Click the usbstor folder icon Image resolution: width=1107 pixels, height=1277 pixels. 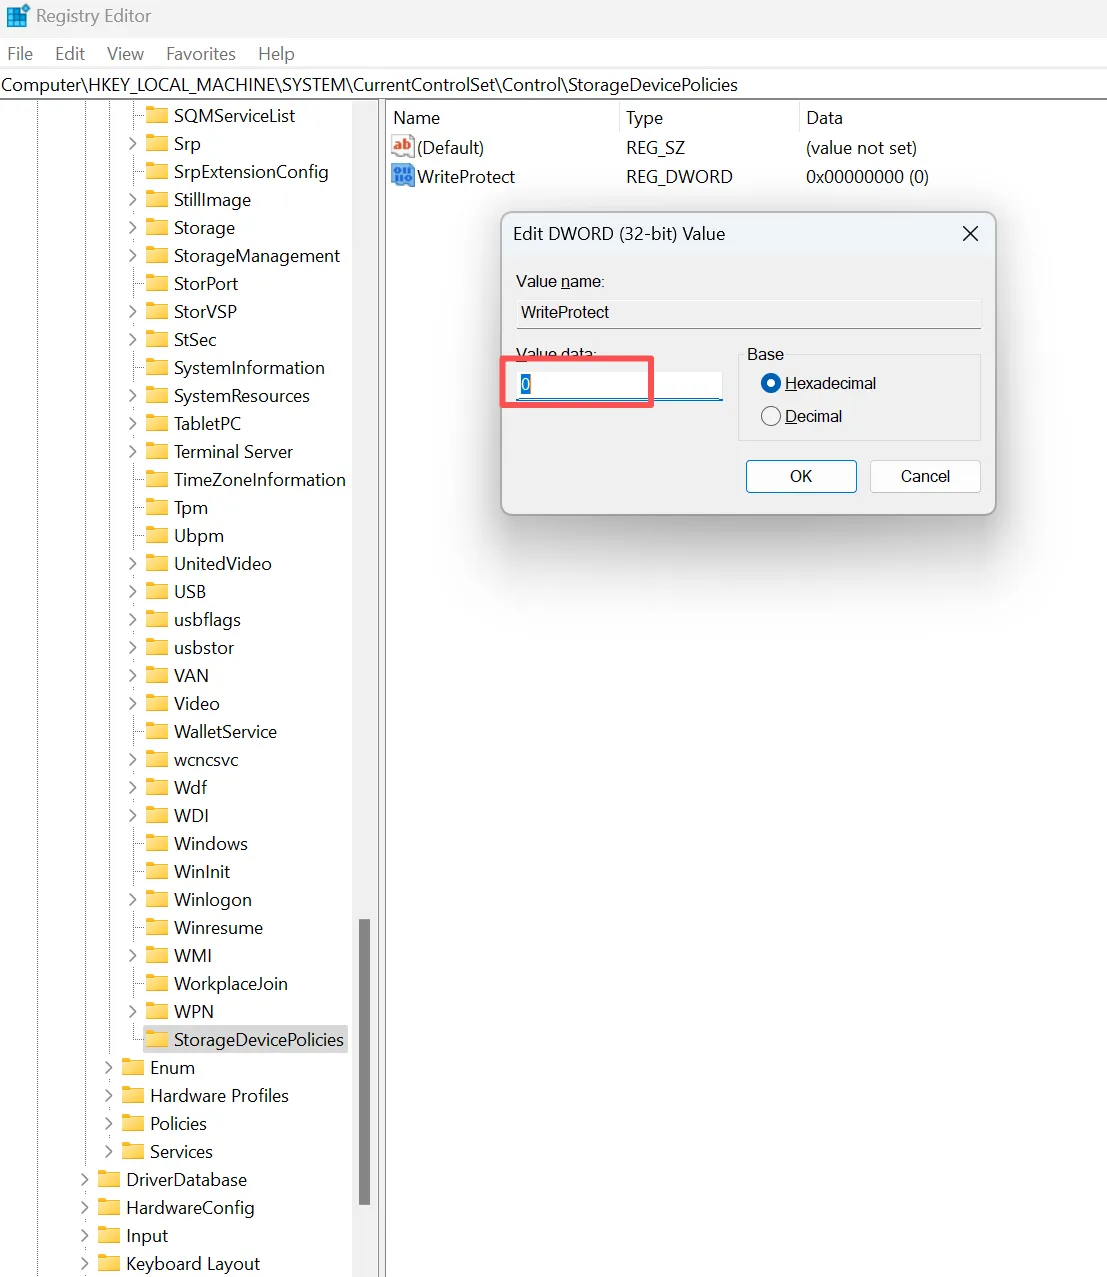tap(157, 647)
